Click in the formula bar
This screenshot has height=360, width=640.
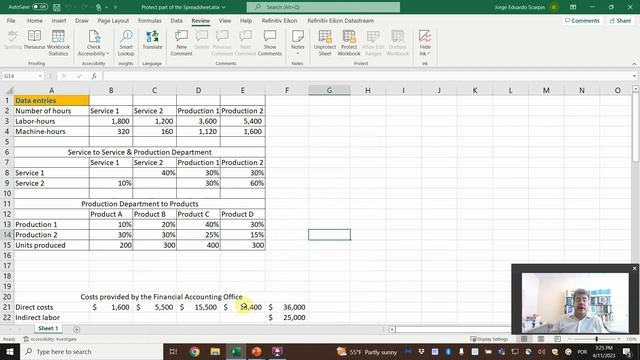pos(367,76)
